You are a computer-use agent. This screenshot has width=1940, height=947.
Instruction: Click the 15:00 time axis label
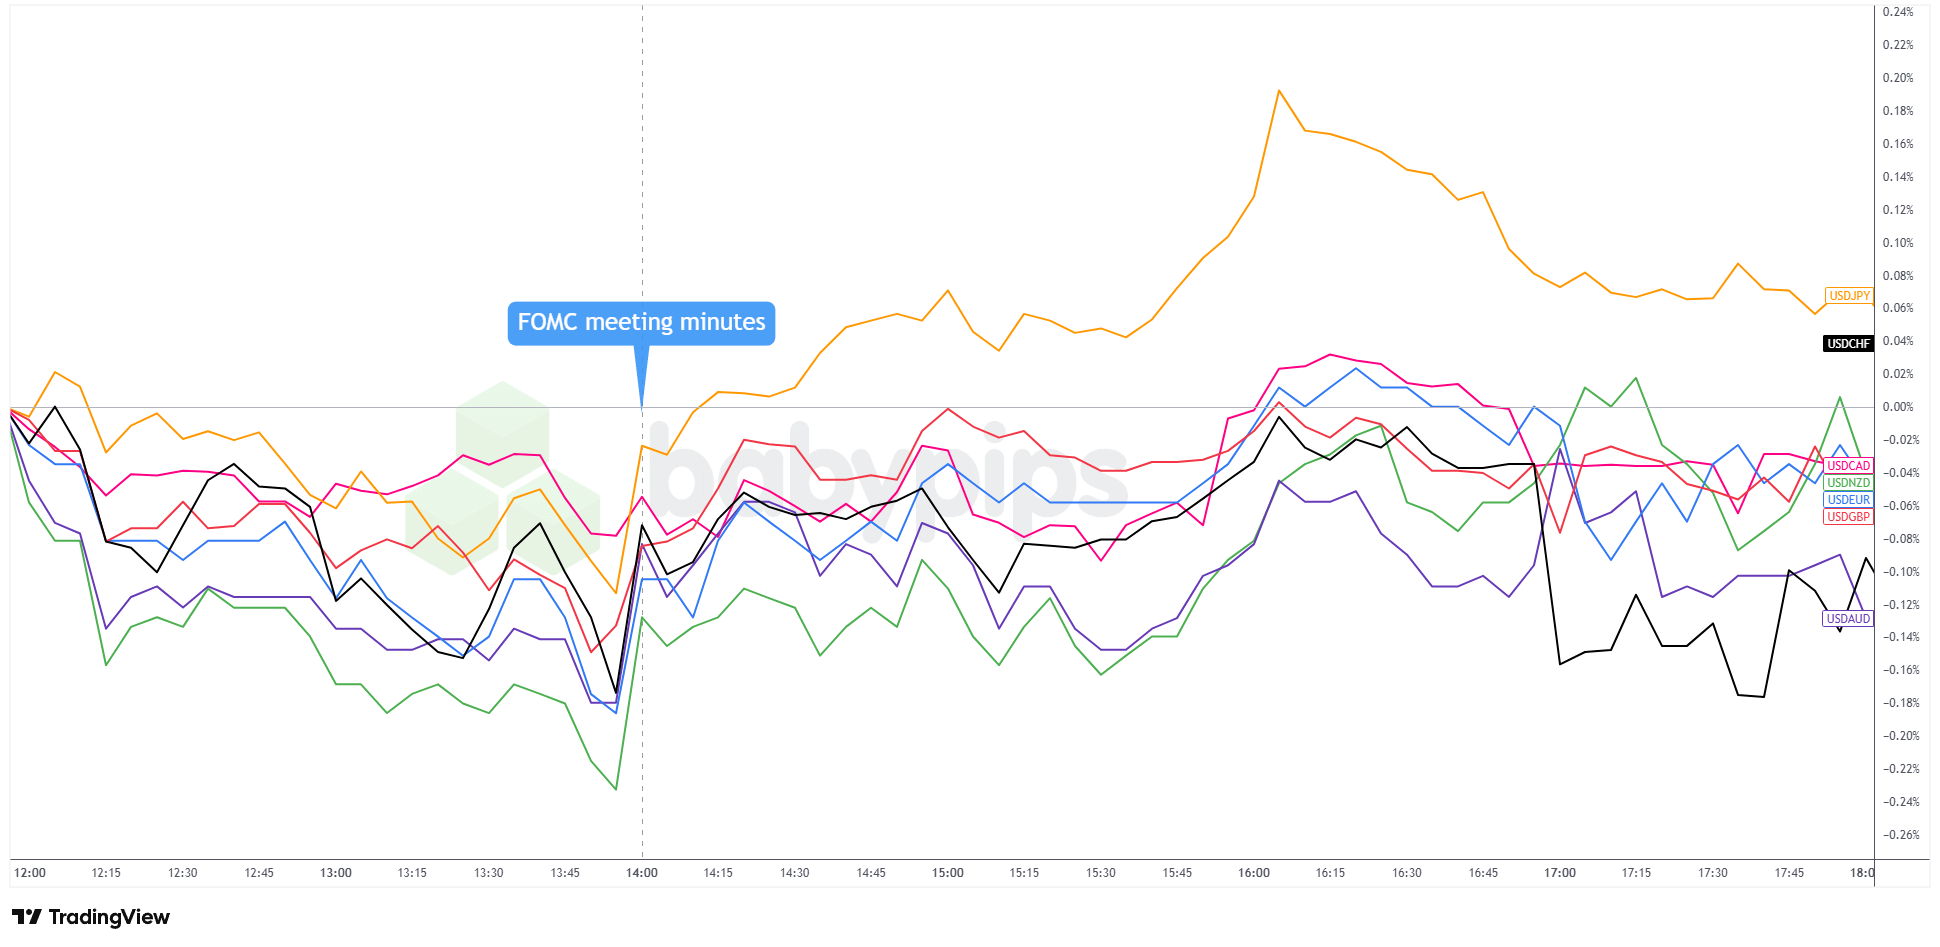pyautogui.click(x=948, y=873)
